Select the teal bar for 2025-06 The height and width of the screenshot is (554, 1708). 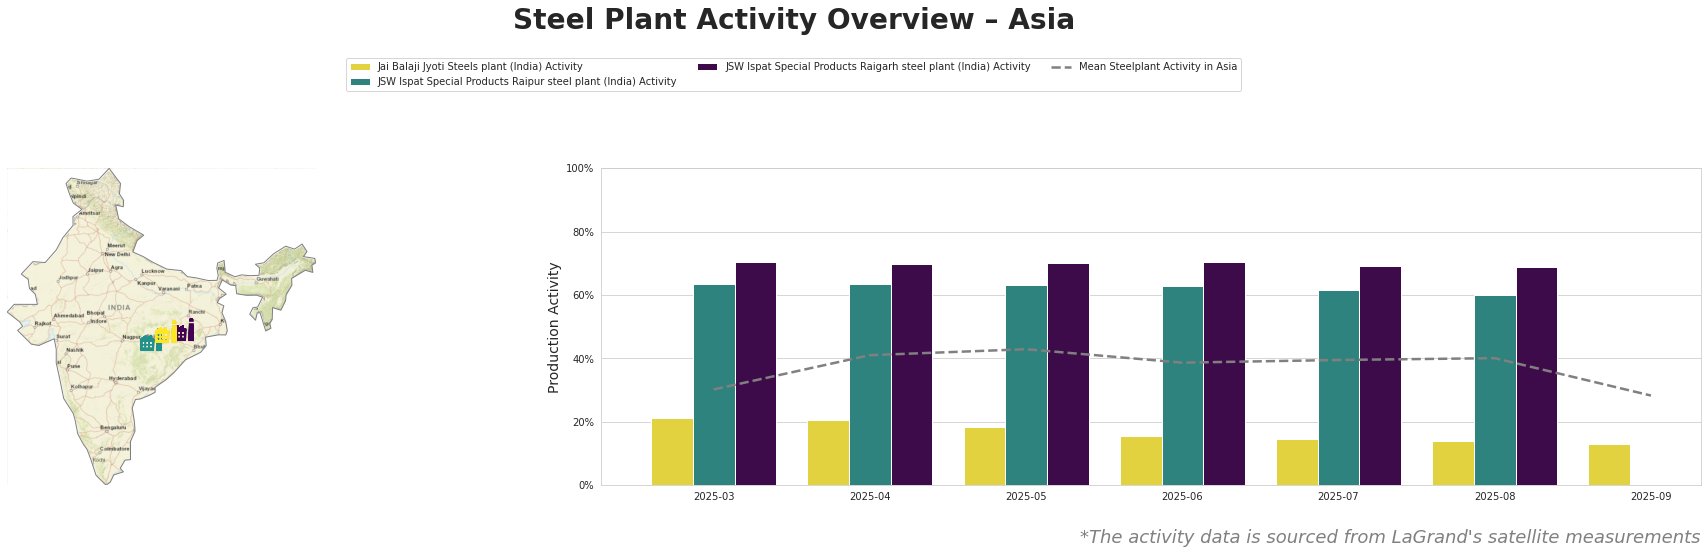(1183, 386)
